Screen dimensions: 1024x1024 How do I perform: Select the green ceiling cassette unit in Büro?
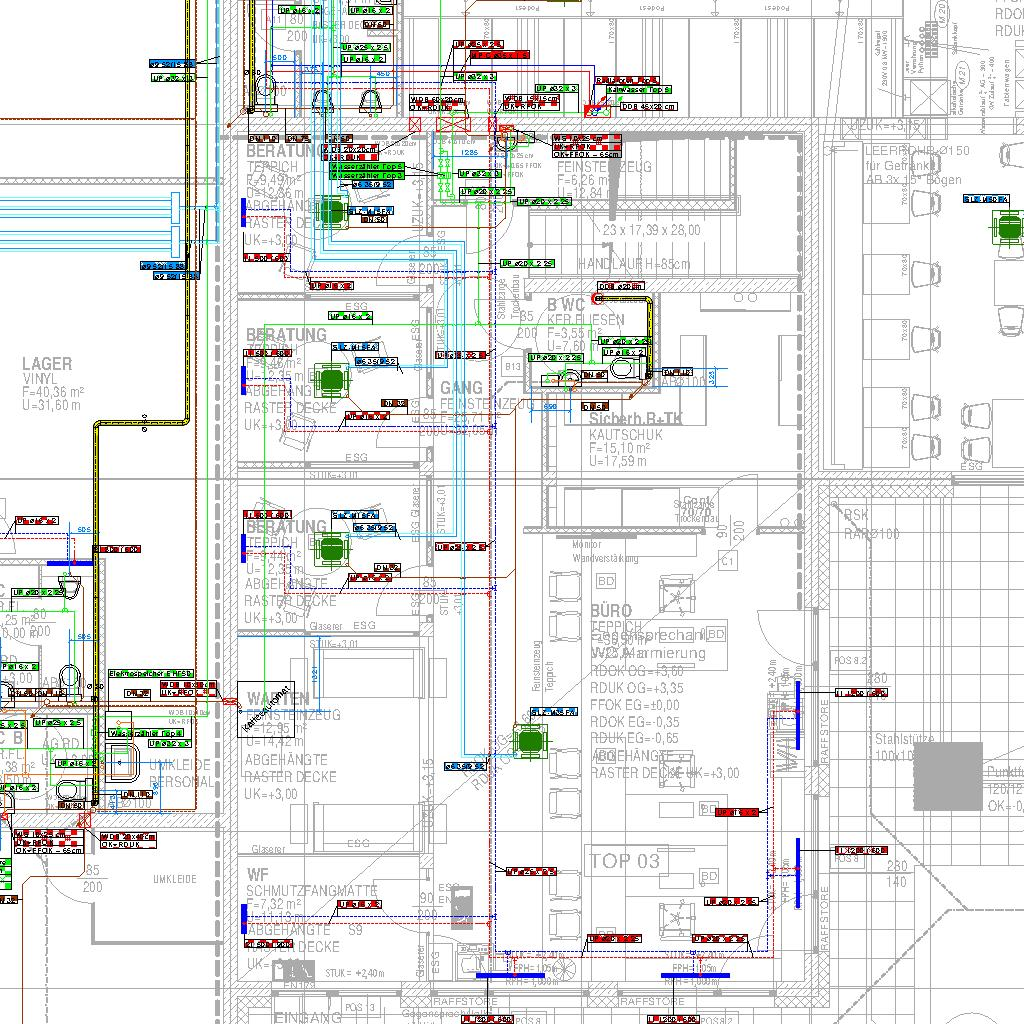point(530,740)
